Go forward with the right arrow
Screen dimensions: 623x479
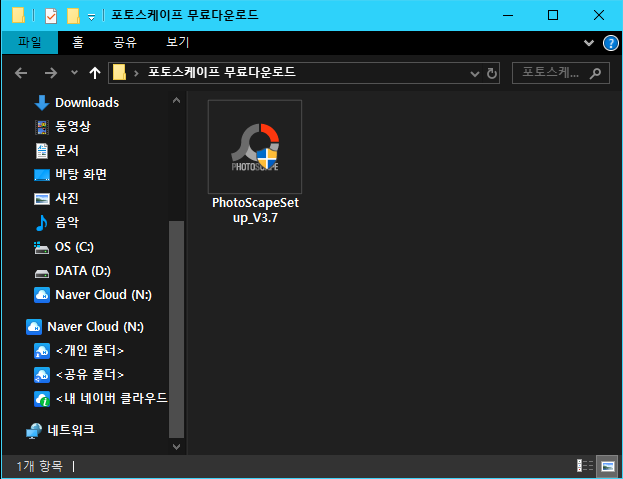[51, 73]
